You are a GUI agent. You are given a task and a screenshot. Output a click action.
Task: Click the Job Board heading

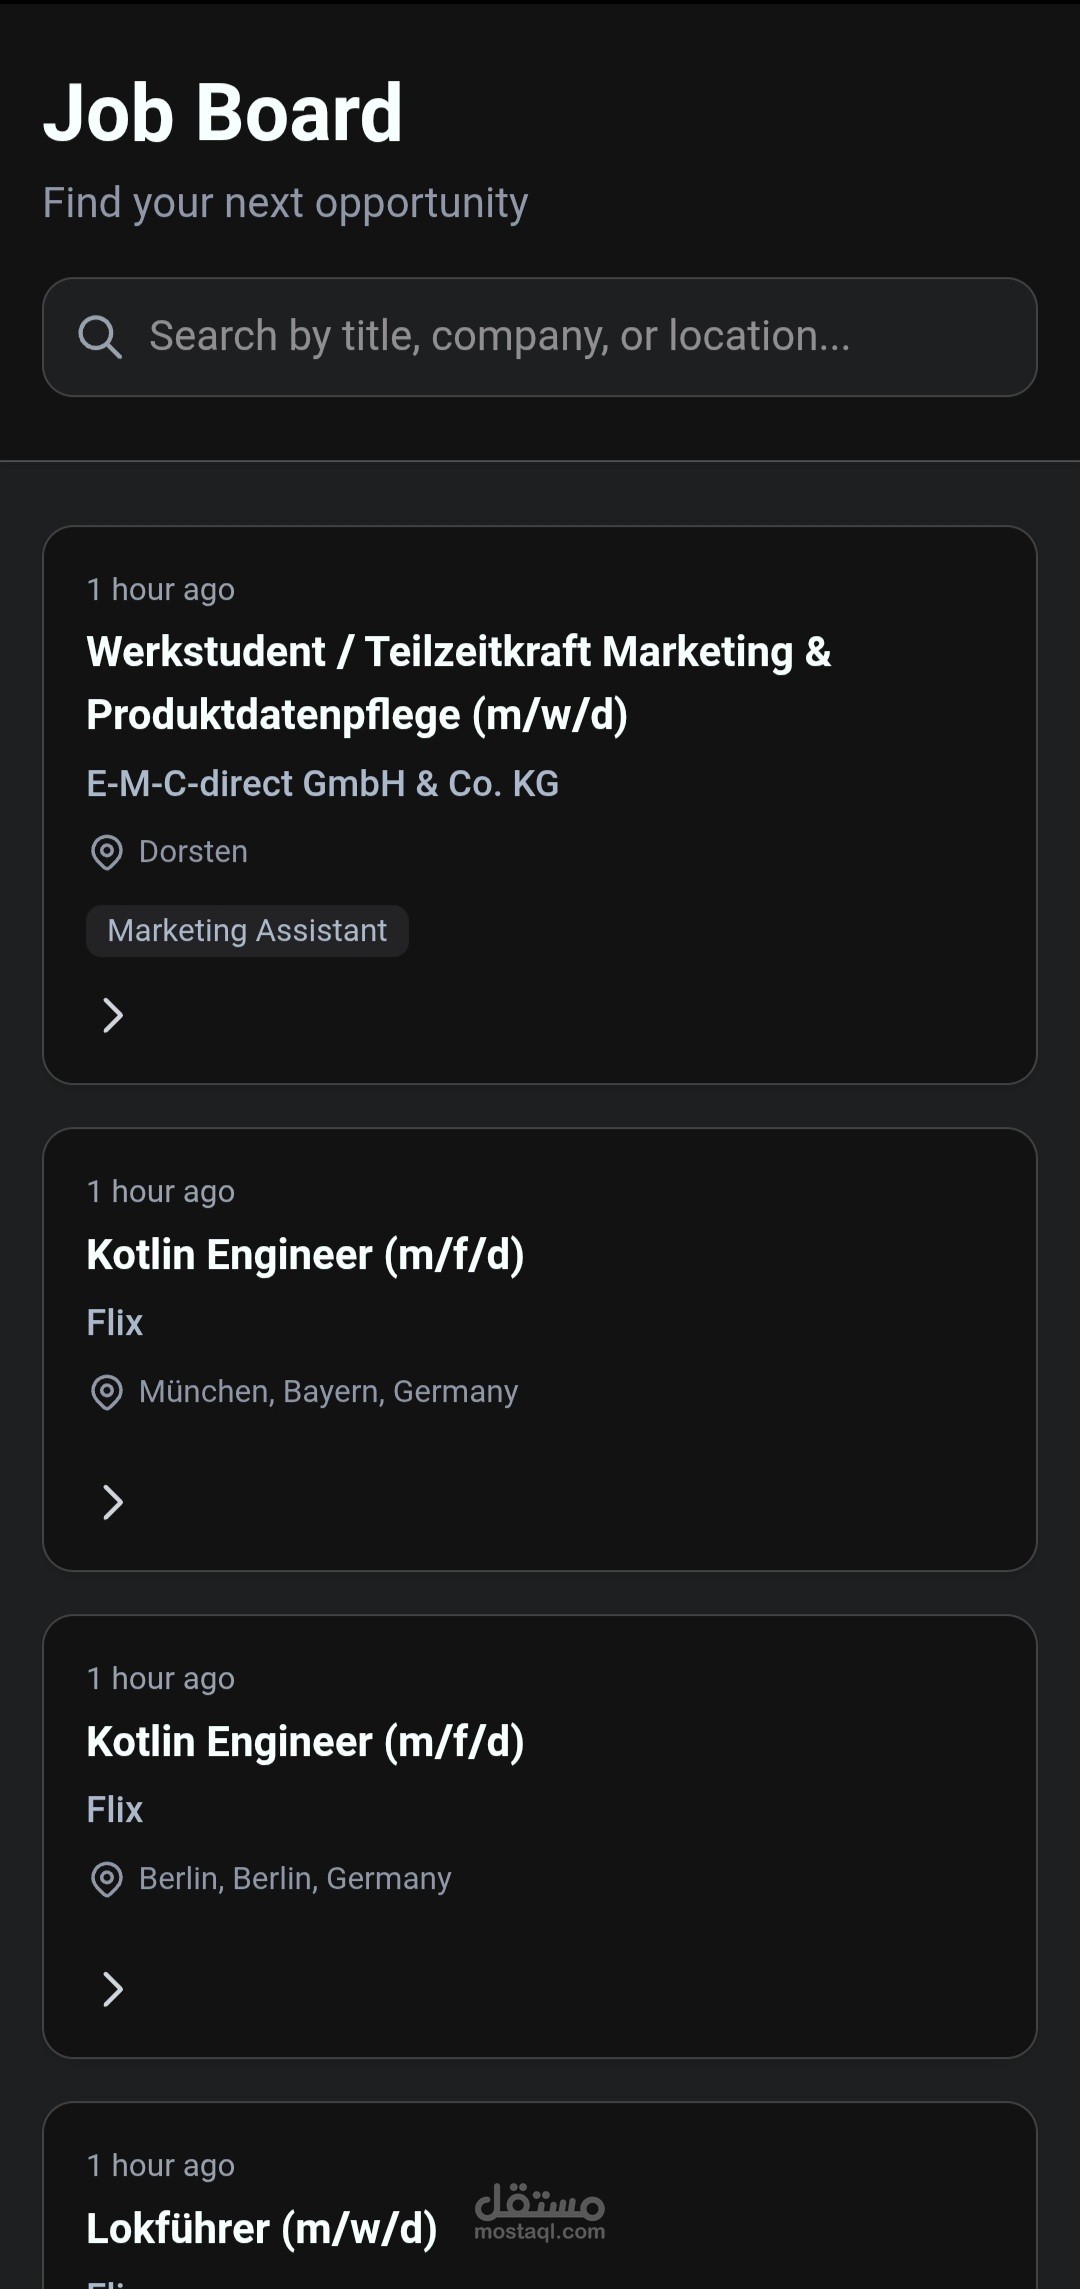[223, 113]
